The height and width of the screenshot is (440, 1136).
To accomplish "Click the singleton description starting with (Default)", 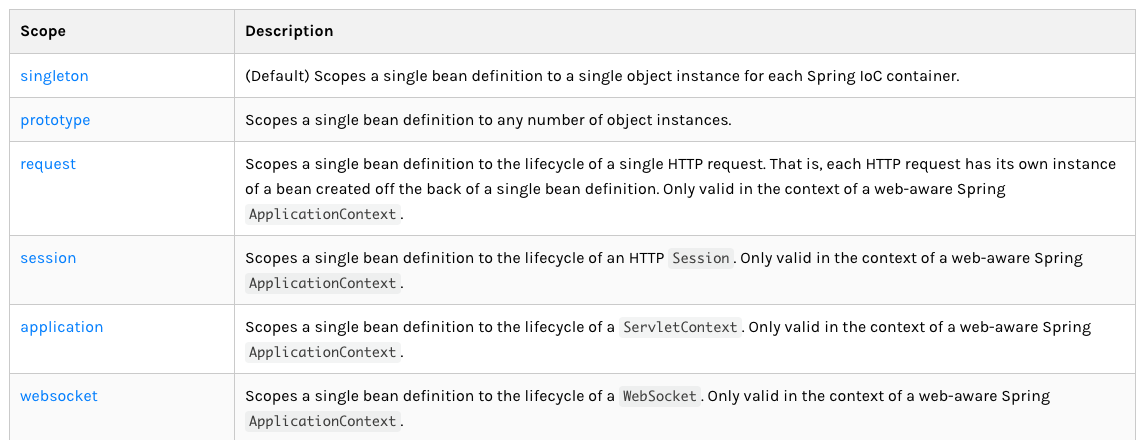I will pos(602,75).
